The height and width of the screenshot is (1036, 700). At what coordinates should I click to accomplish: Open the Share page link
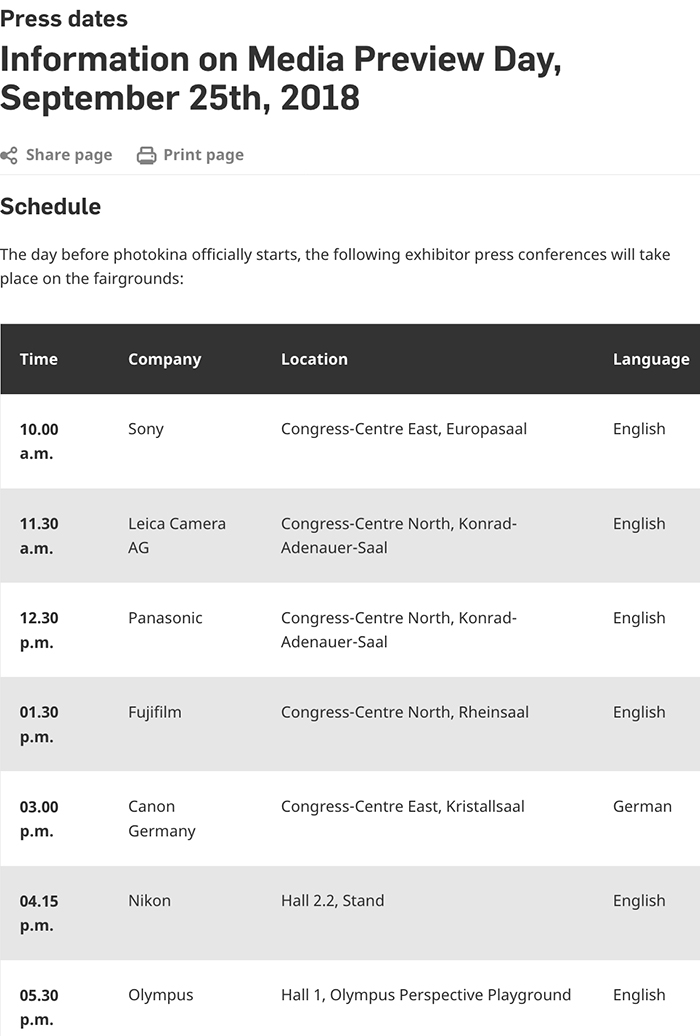[x=69, y=155]
